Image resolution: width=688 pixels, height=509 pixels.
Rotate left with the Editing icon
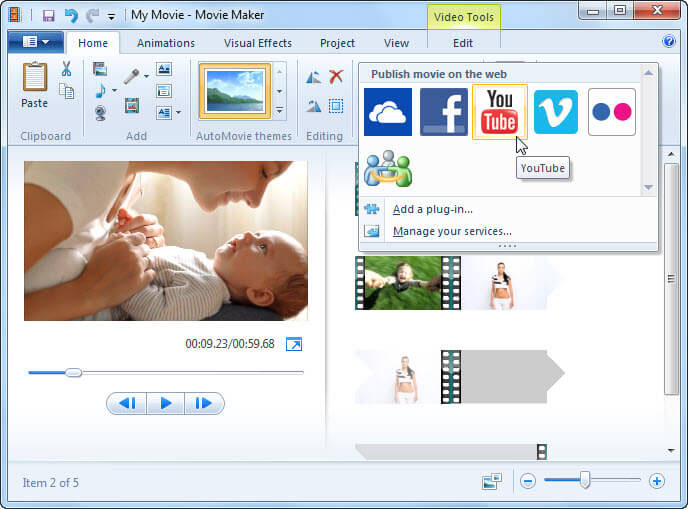[313, 77]
